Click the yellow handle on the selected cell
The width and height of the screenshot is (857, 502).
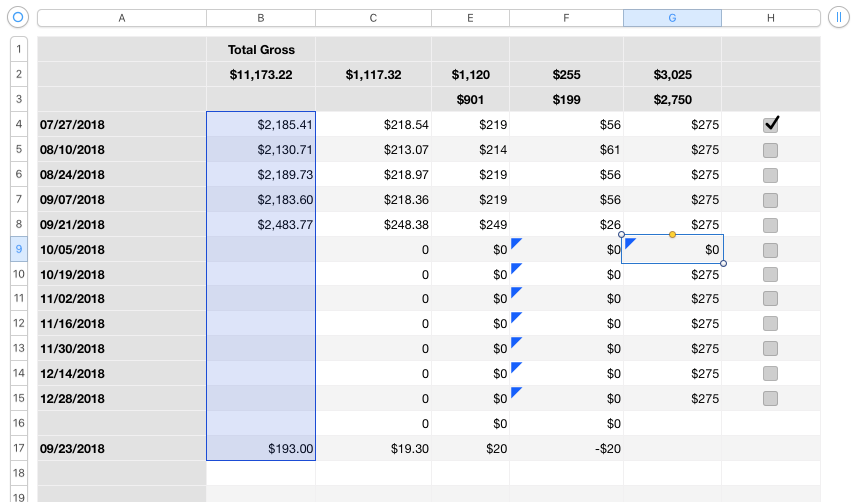coord(672,235)
